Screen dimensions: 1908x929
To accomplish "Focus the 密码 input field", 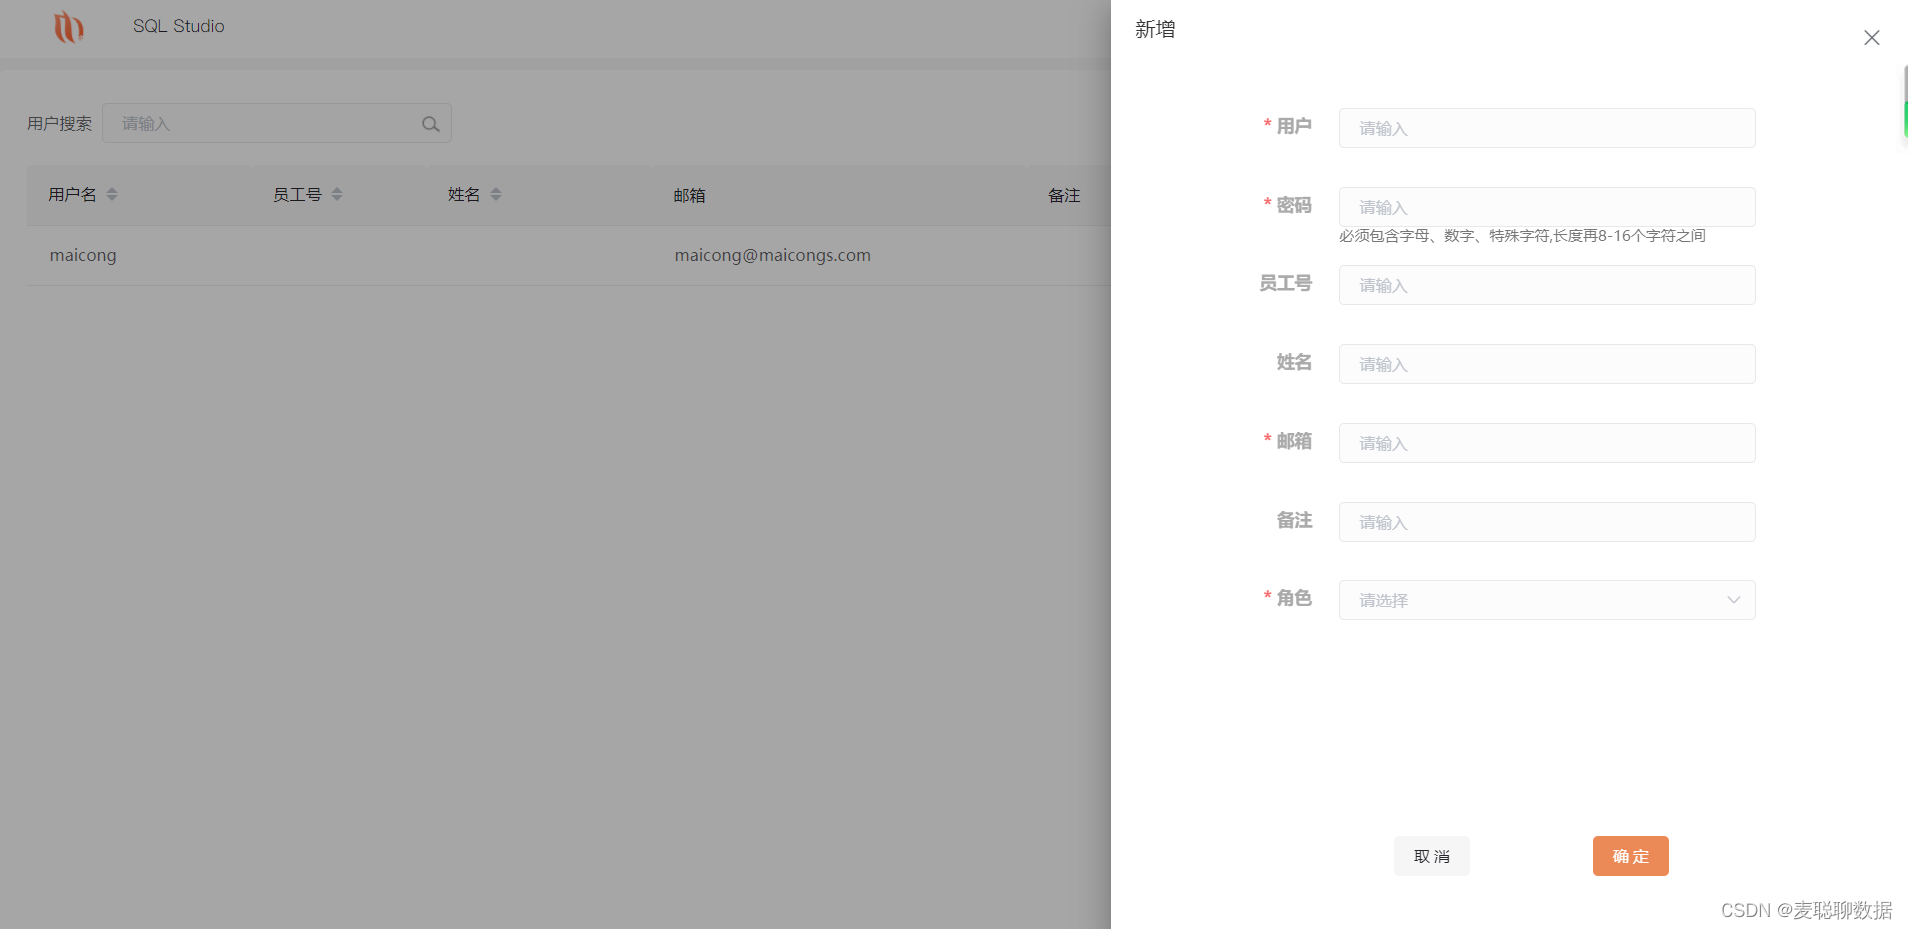I will (1547, 207).
